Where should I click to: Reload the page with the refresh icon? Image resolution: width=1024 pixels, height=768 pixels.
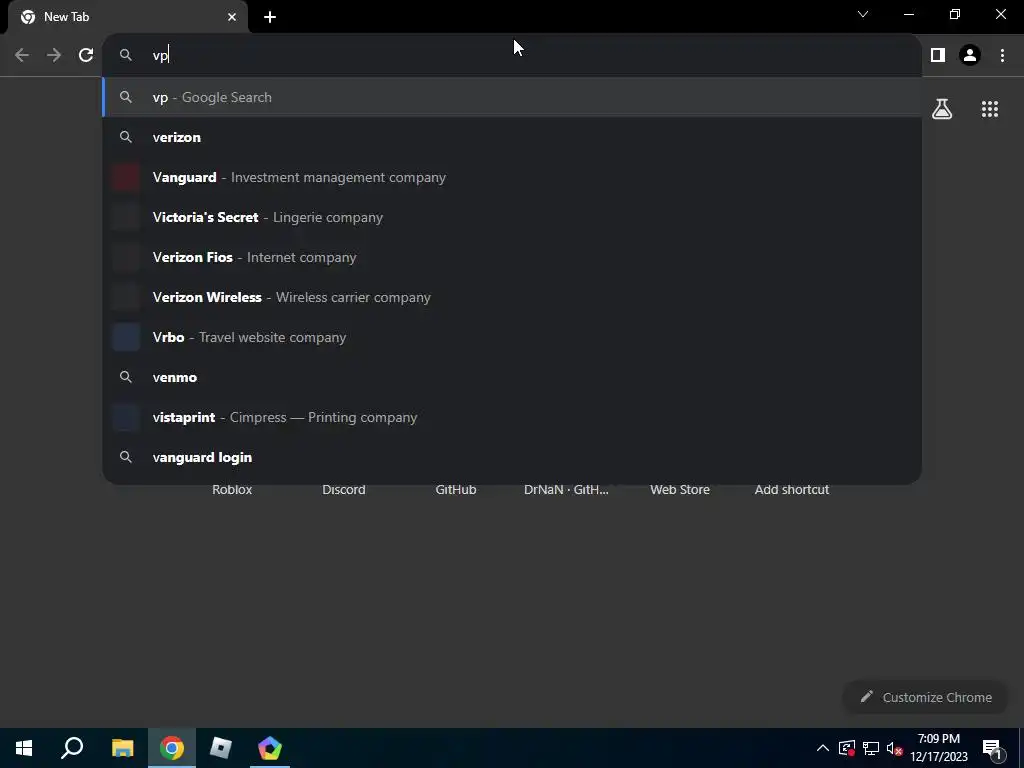point(86,56)
